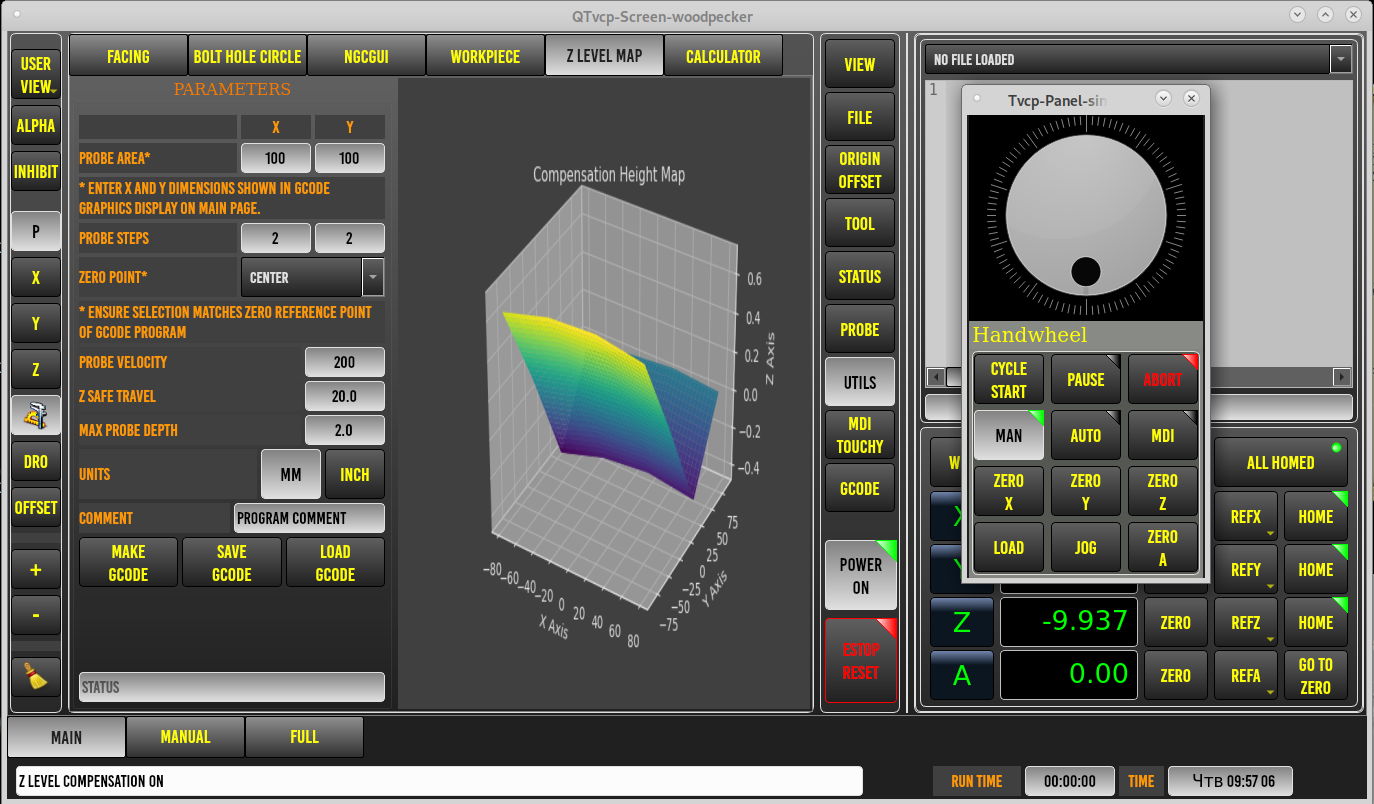
Task: Click Tvcp-Panel window rollup arrow
Action: tap(1163, 98)
